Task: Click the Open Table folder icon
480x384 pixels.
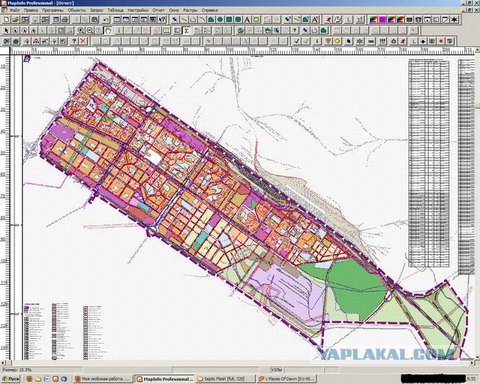Action: 15,20
